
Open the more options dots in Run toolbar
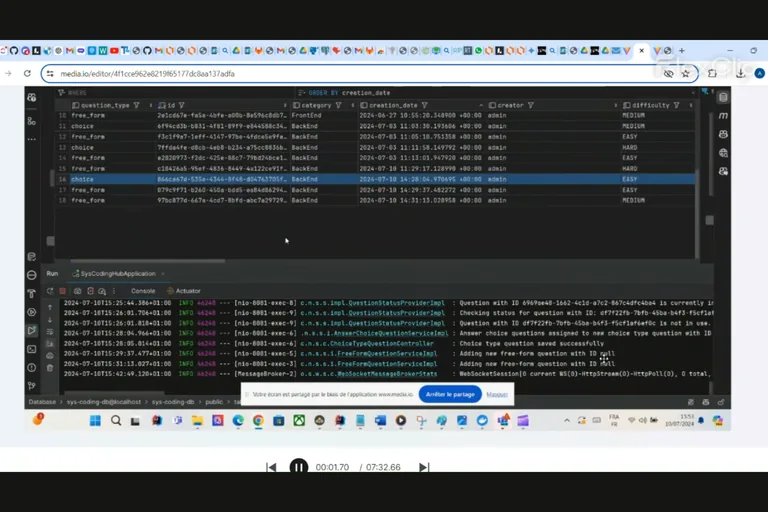(x=114, y=291)
